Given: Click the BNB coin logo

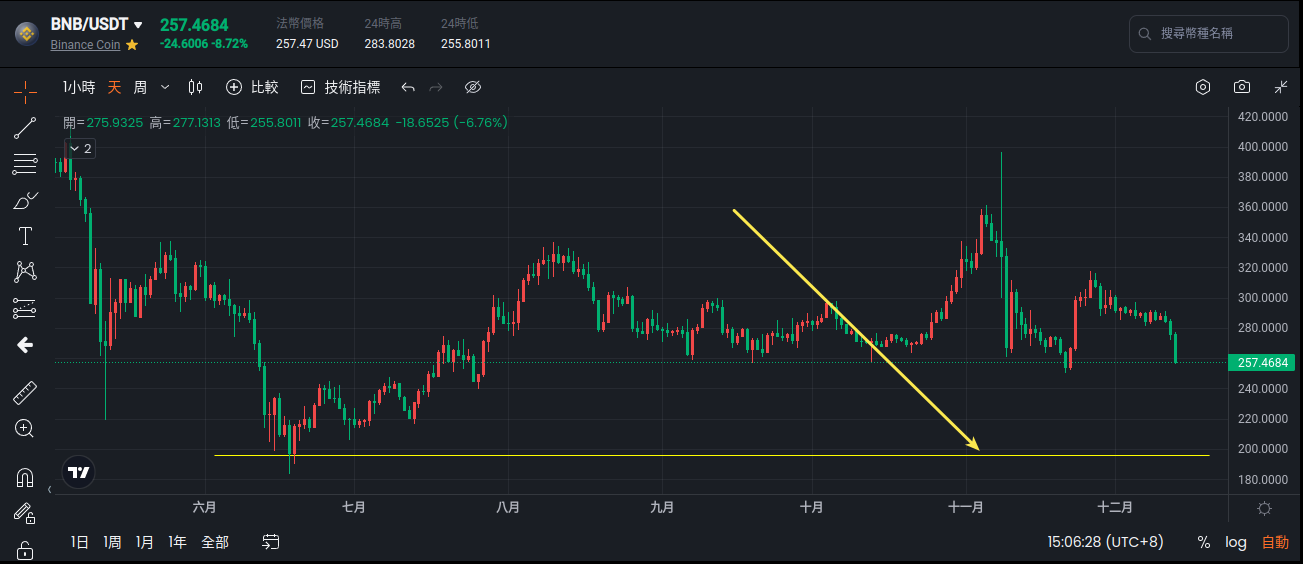Looking at the screenshot, I should [27, 34].
